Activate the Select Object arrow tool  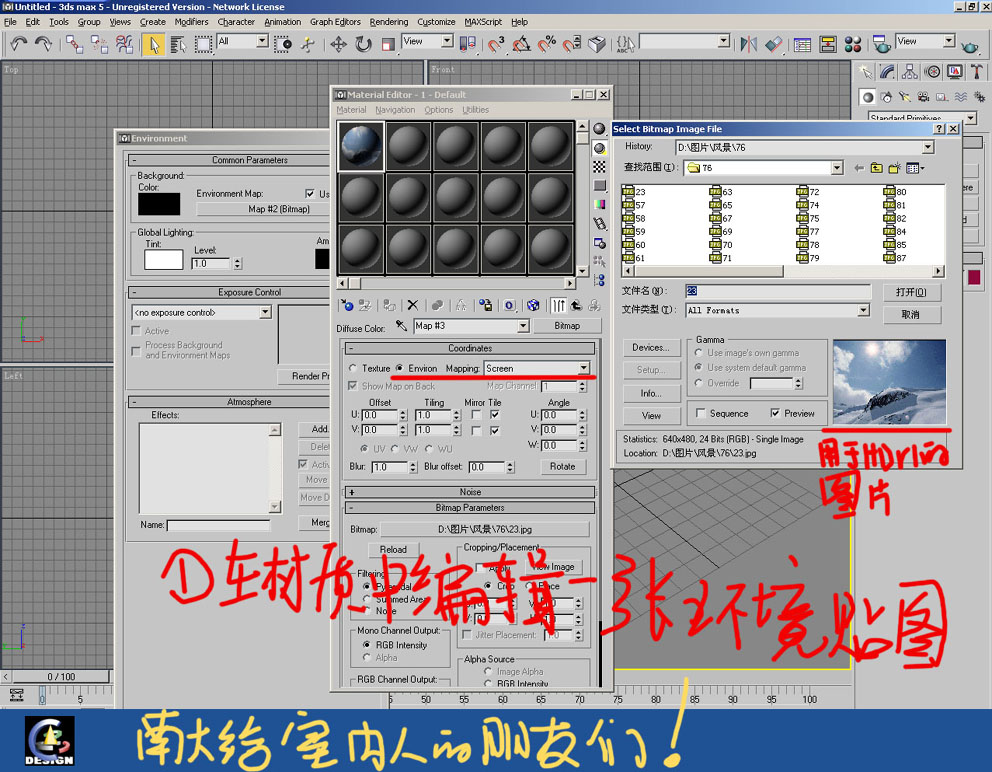coord(153,44)
